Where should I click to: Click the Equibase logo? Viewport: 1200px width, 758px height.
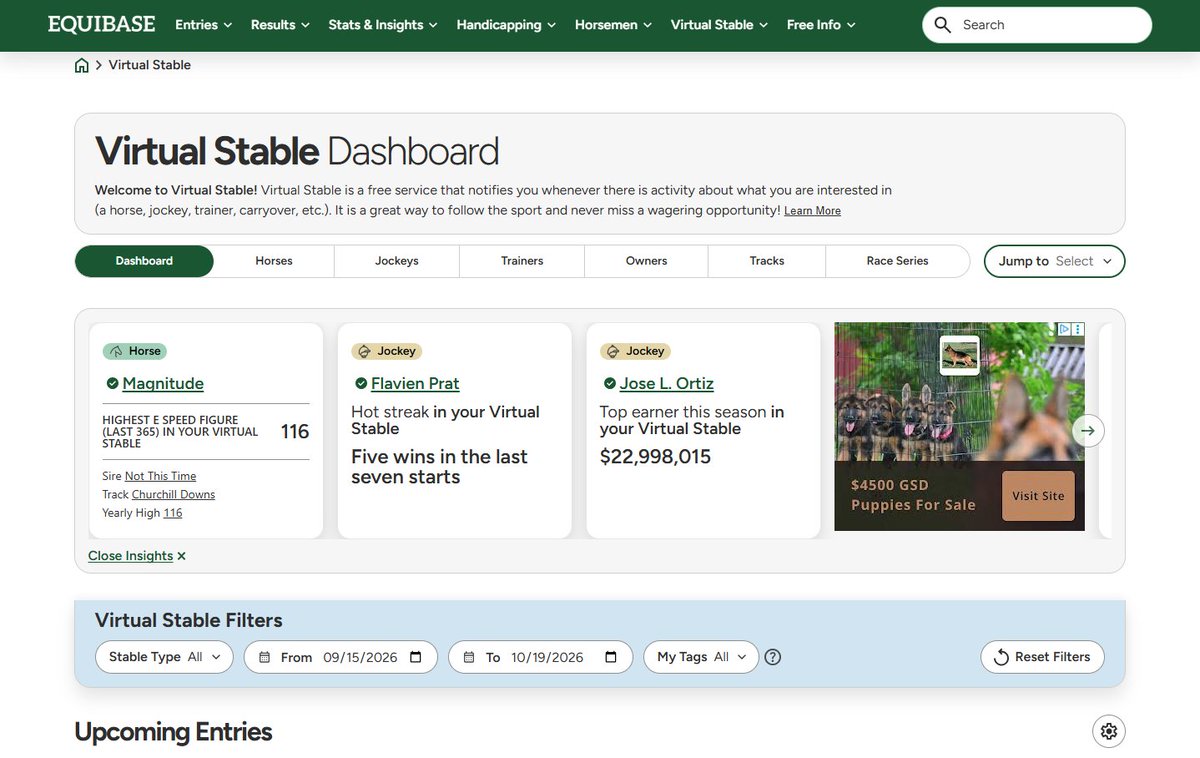[101, 24]
